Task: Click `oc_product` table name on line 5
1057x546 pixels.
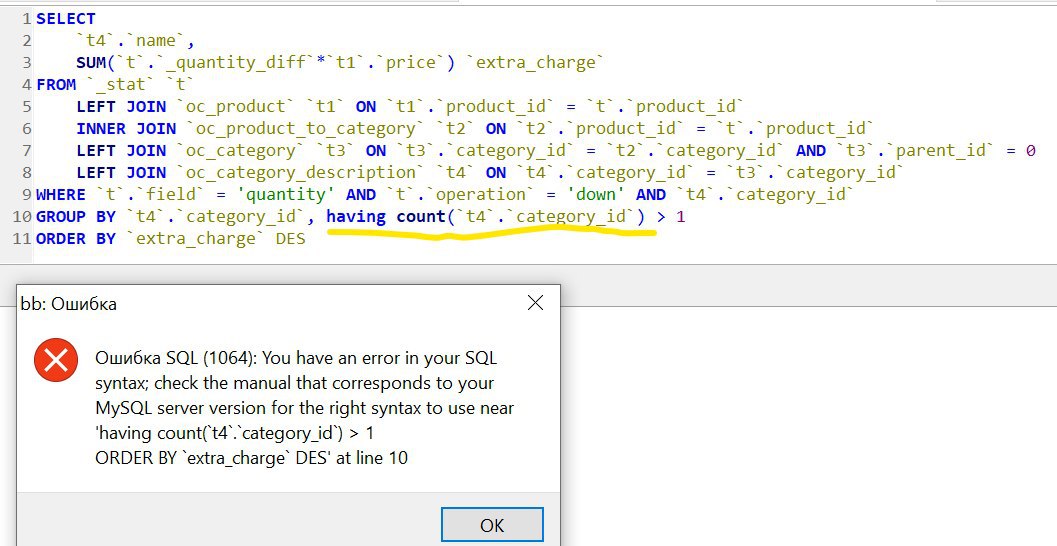Action: (235, 107)
